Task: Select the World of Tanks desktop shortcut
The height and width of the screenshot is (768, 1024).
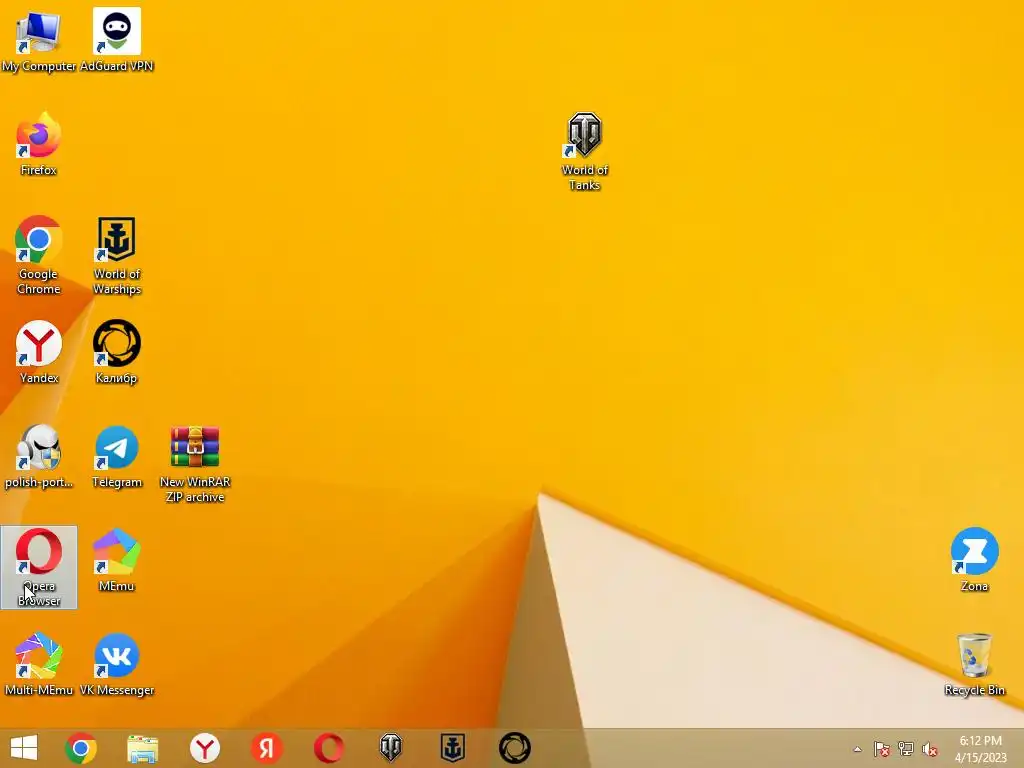Action: point(584,152)
